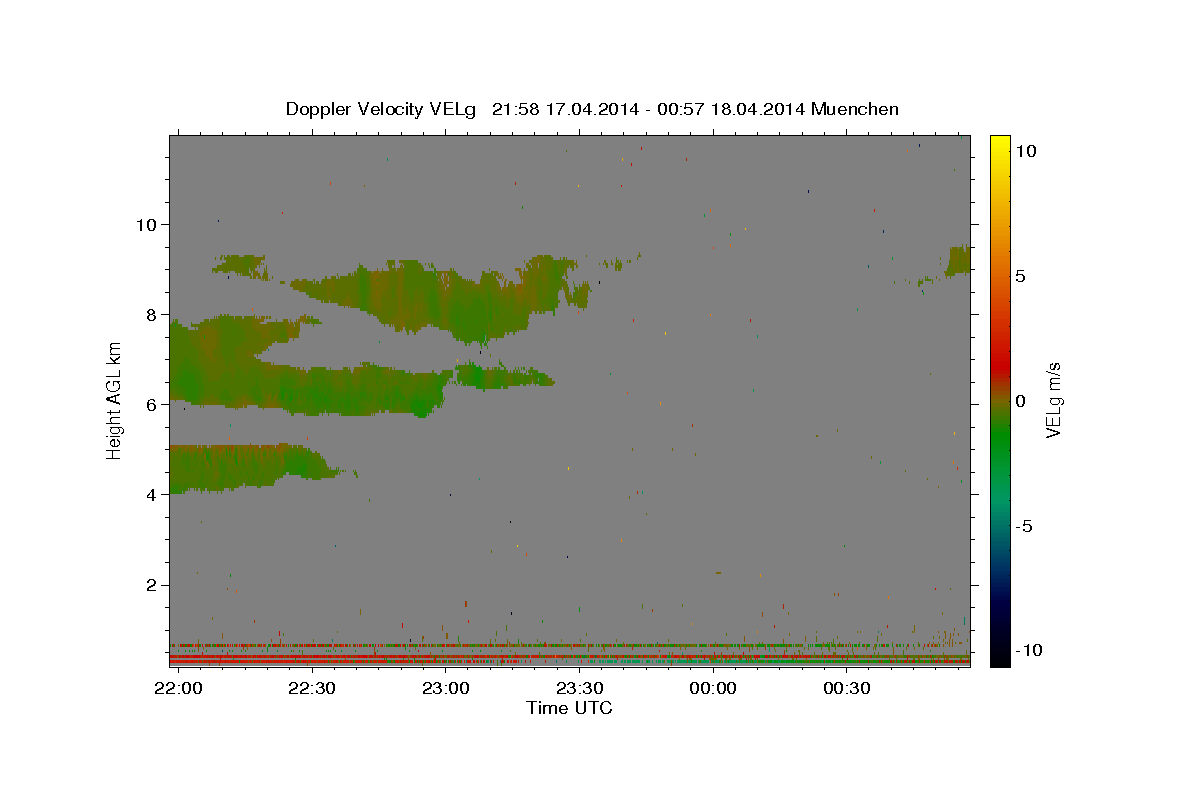The height and width of the screenshot is (800, 1200).
Task: Click the 23:00 time tick label
Action: [x=445, y=689]
